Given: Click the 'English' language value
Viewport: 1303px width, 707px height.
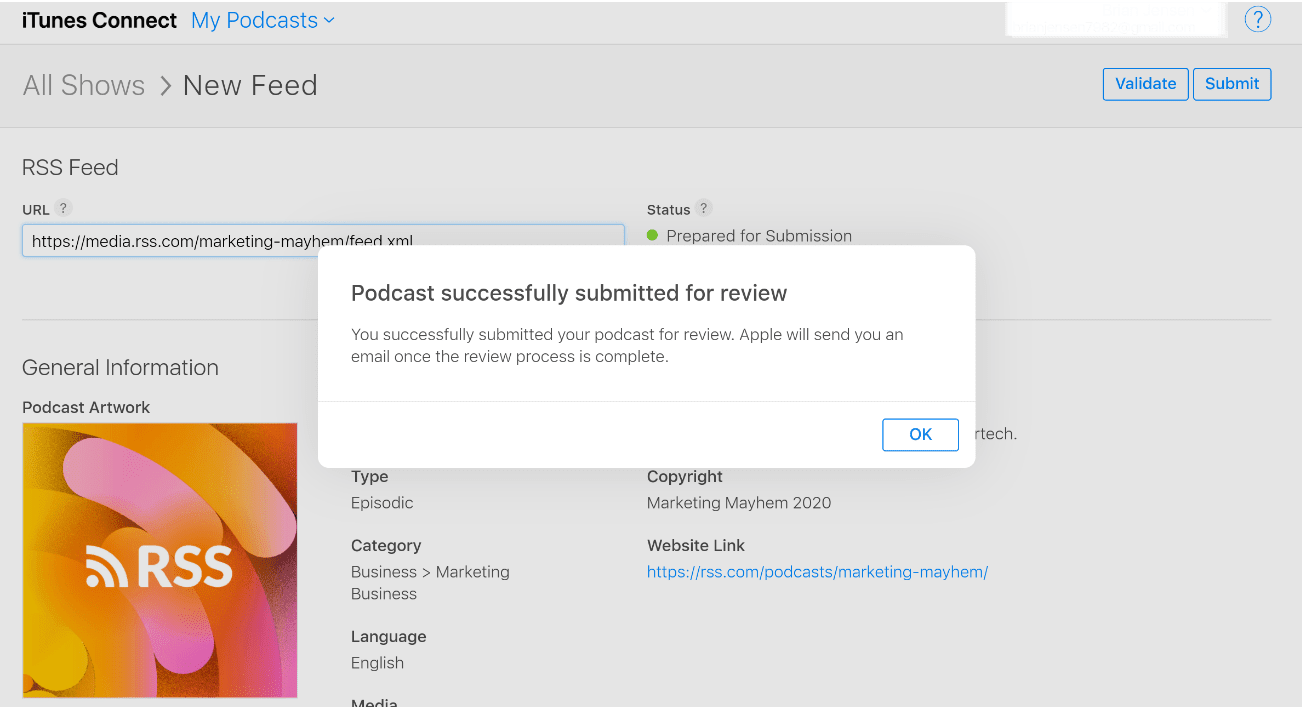Looking at the screenshot, I should 377,663.
